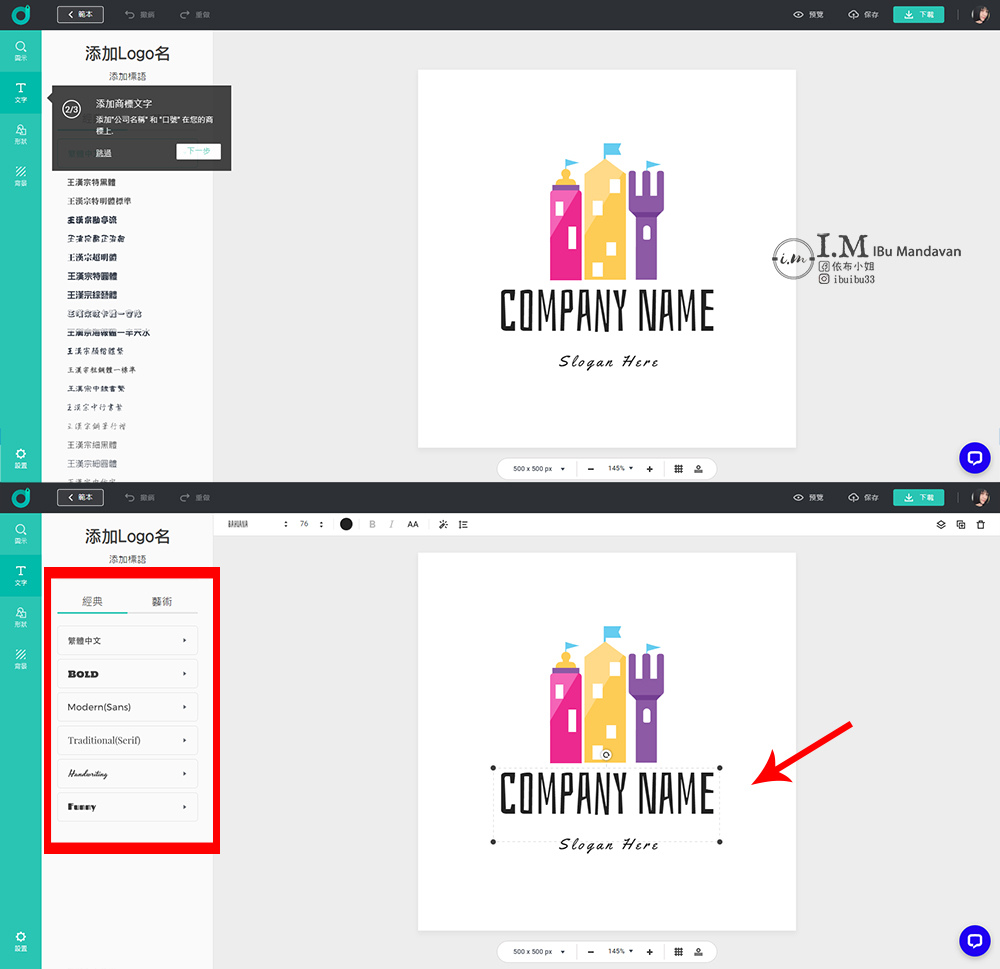
Task: Click the stamp icon in lower editor's bottom bar
Action: (x=698, y=952)
